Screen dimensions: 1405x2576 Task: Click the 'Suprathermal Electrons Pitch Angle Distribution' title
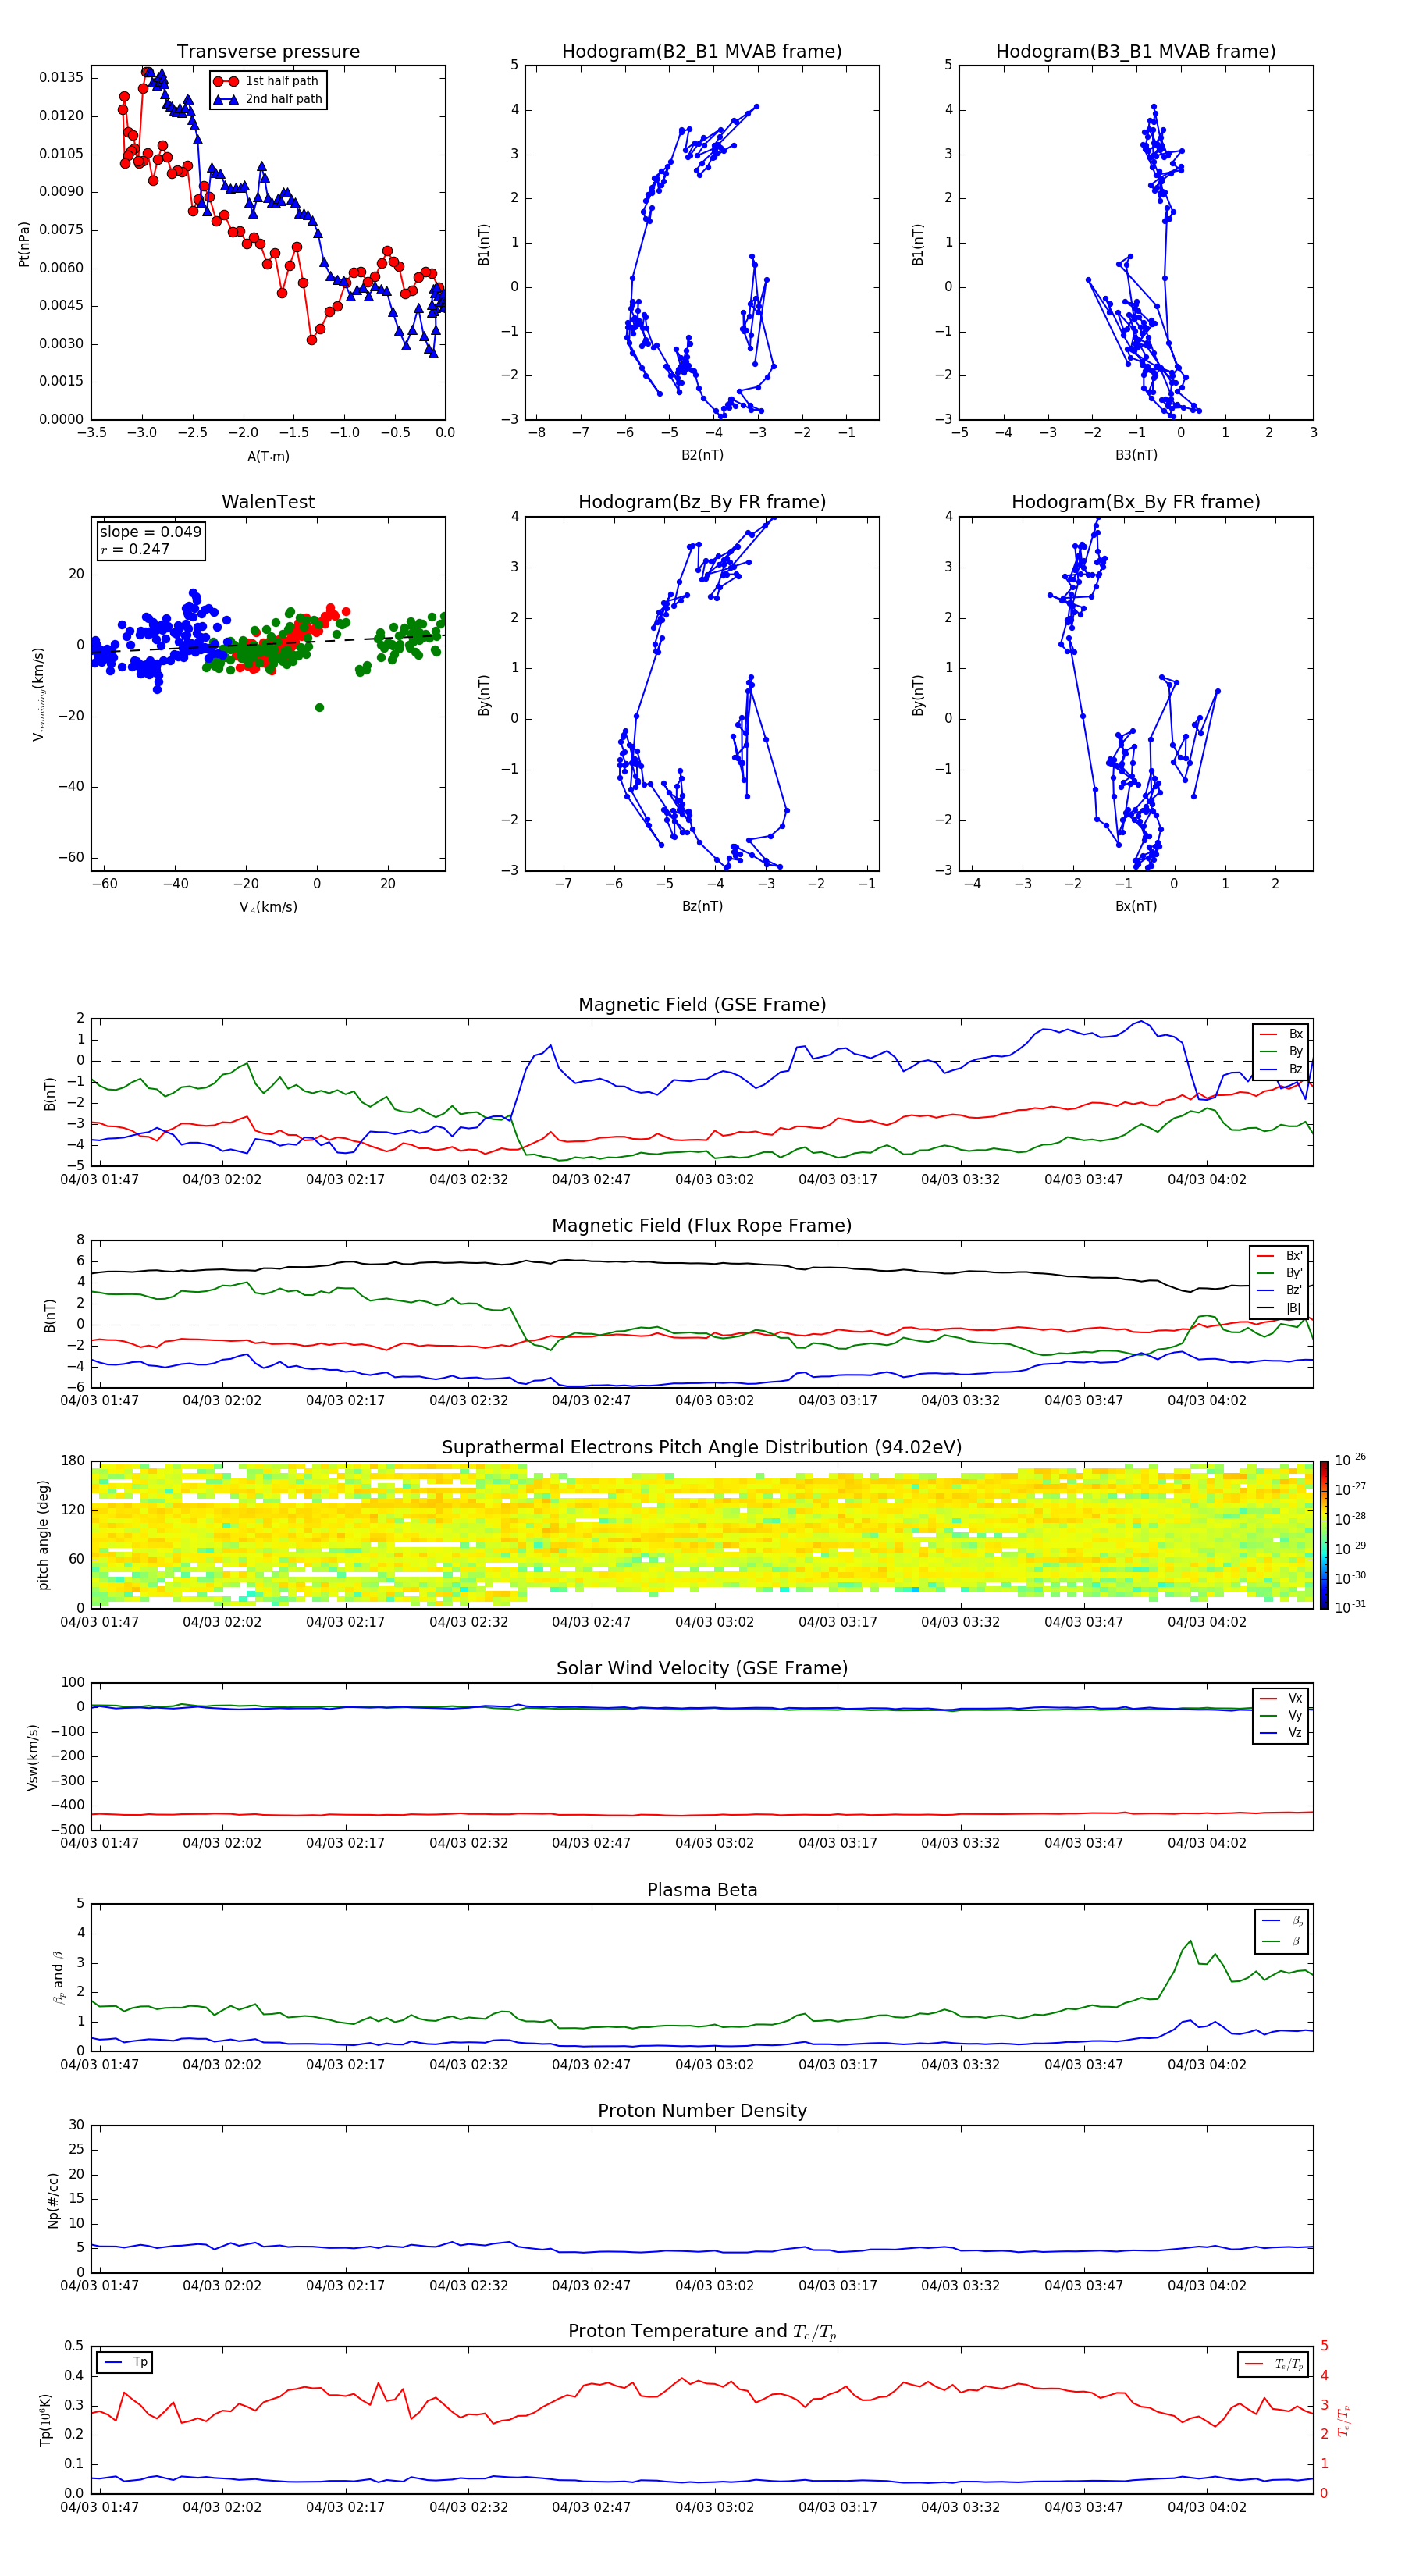pos(702,1448)
